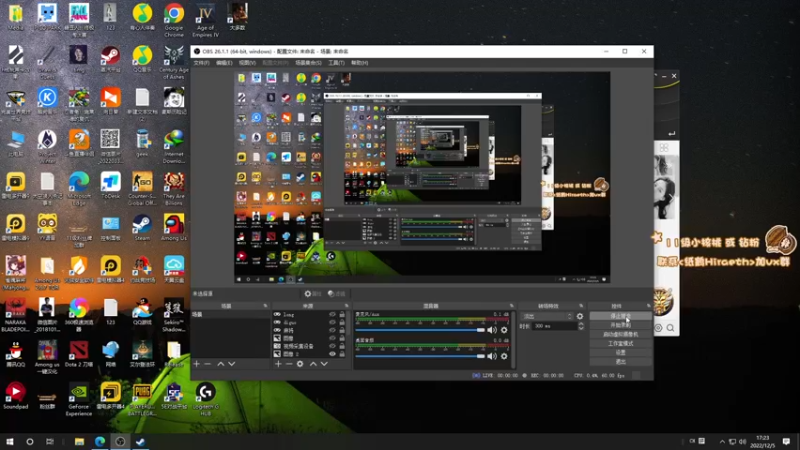Screen dimensions: 800x450
Task: Click the 工作室模式 studio mode button
Action: (620, 343)
